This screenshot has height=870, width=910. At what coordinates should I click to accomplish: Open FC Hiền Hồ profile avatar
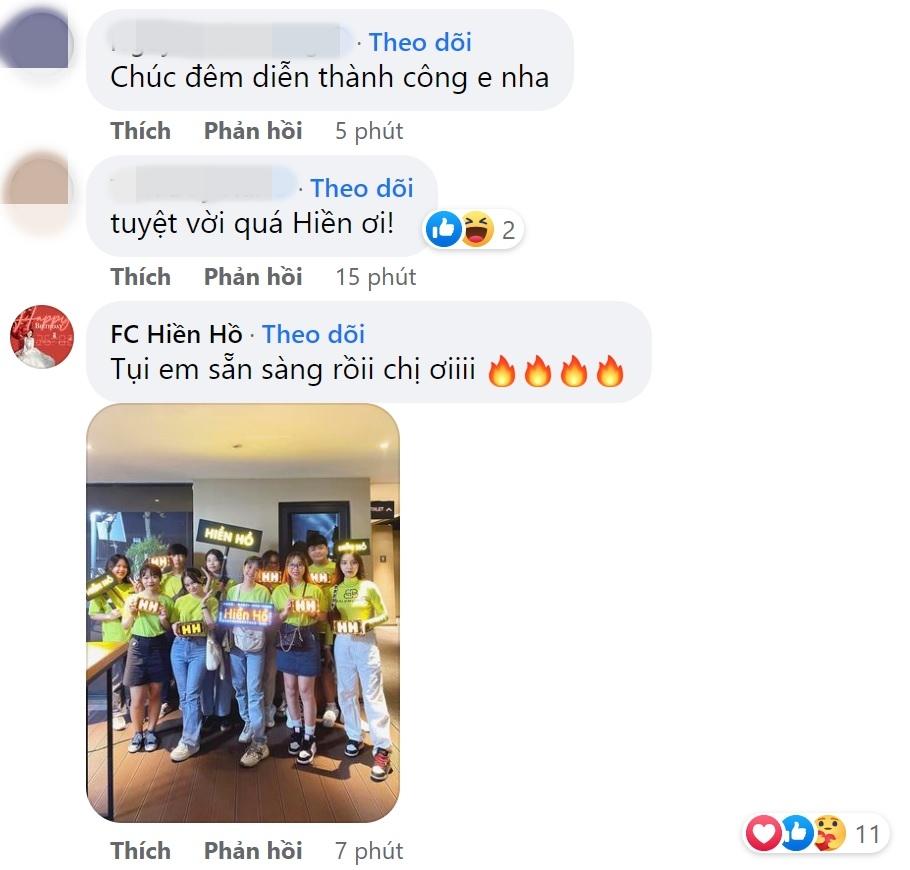point(42,337)
